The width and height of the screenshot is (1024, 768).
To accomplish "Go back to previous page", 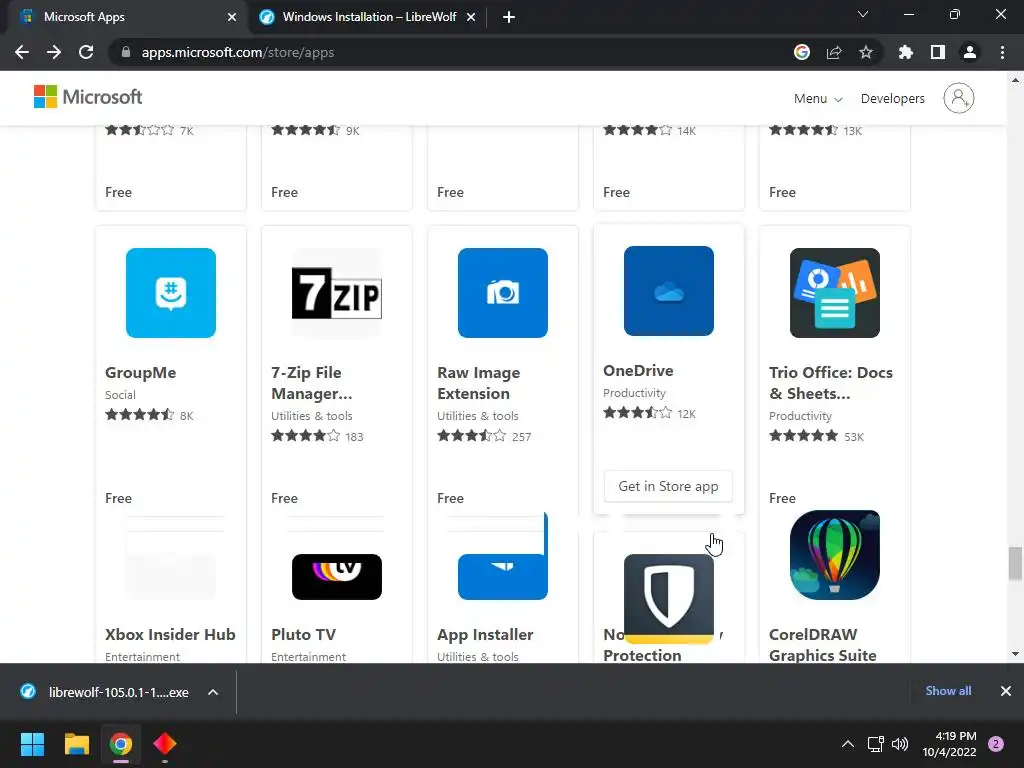I will (22, 52).
